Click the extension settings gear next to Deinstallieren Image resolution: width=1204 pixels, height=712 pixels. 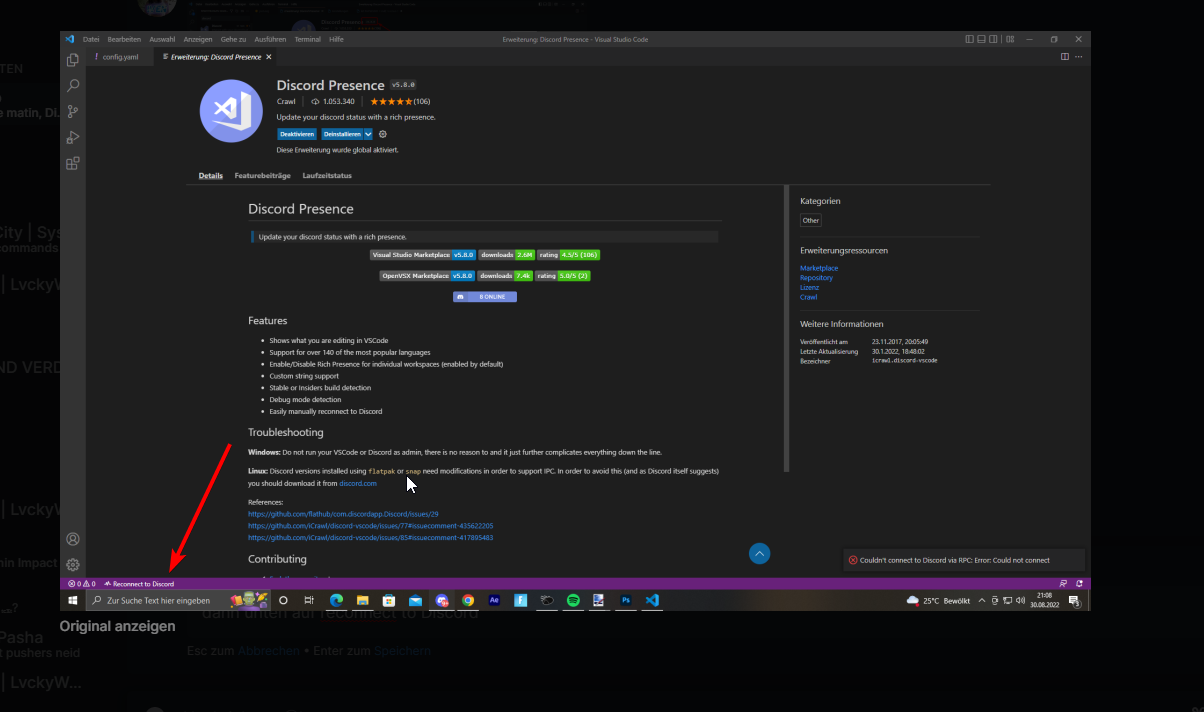pyautogui.click(x=383, y=134)
